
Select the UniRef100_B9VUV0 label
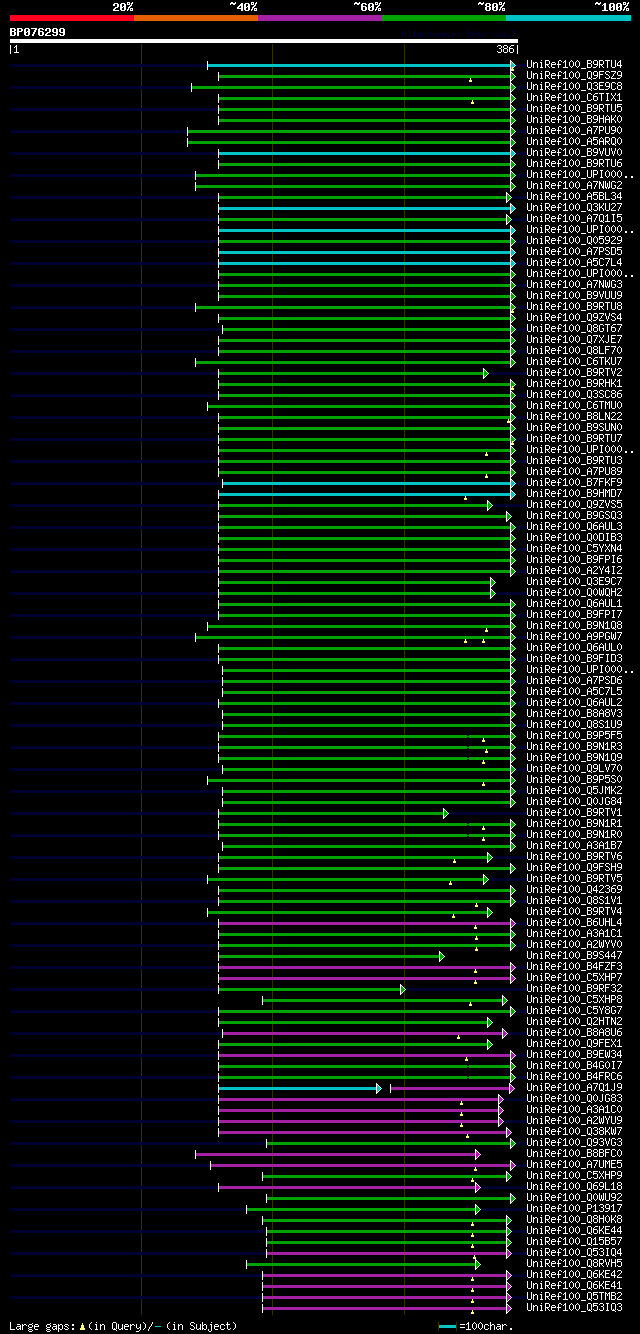click(x=574, y=153)
